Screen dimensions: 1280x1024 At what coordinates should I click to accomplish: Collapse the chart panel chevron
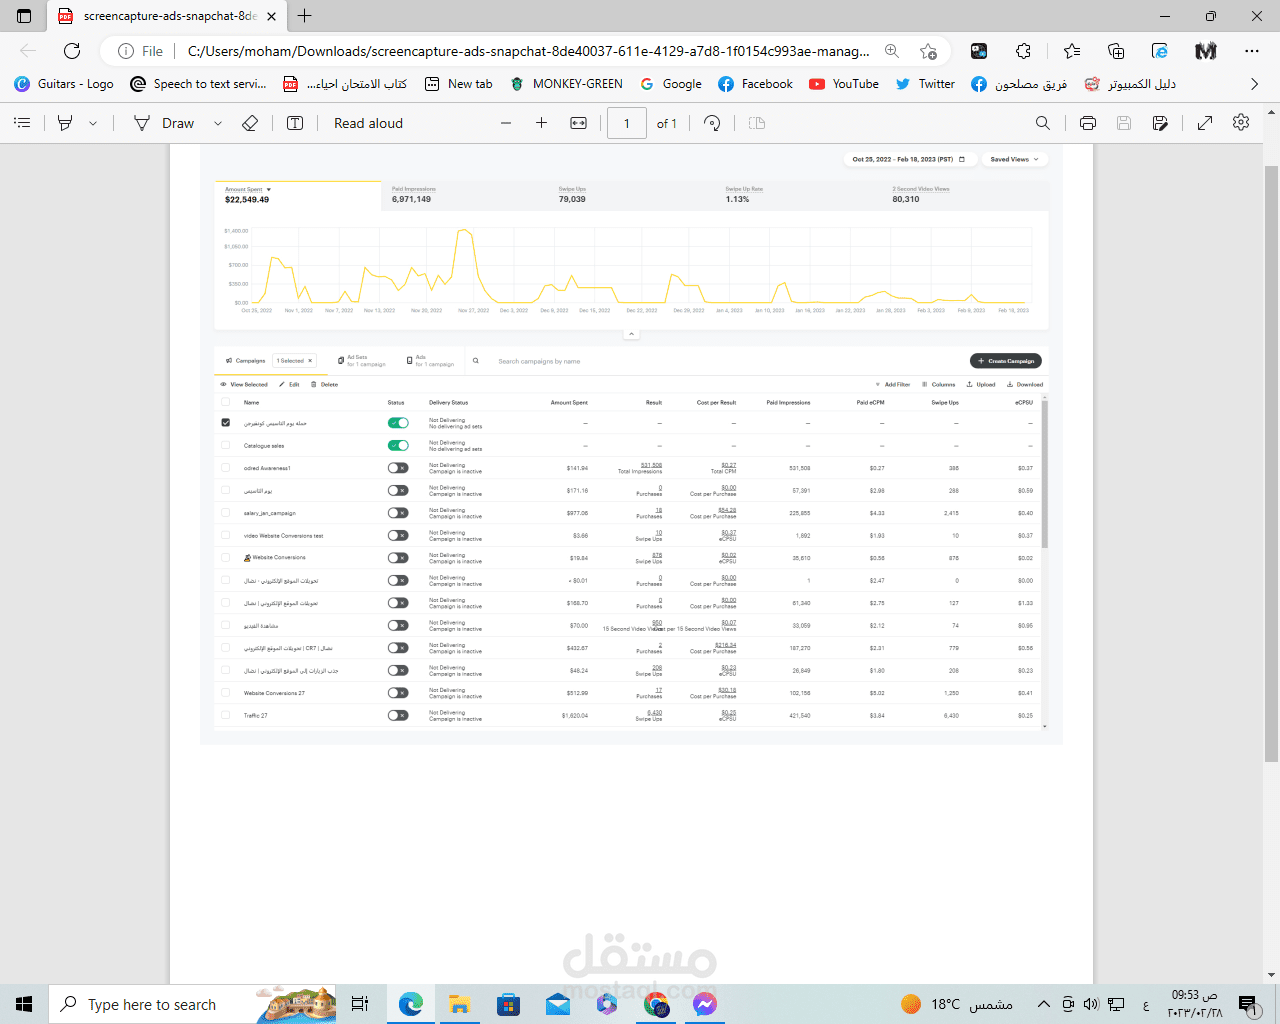pyautogui.click(x=631, y=334)
